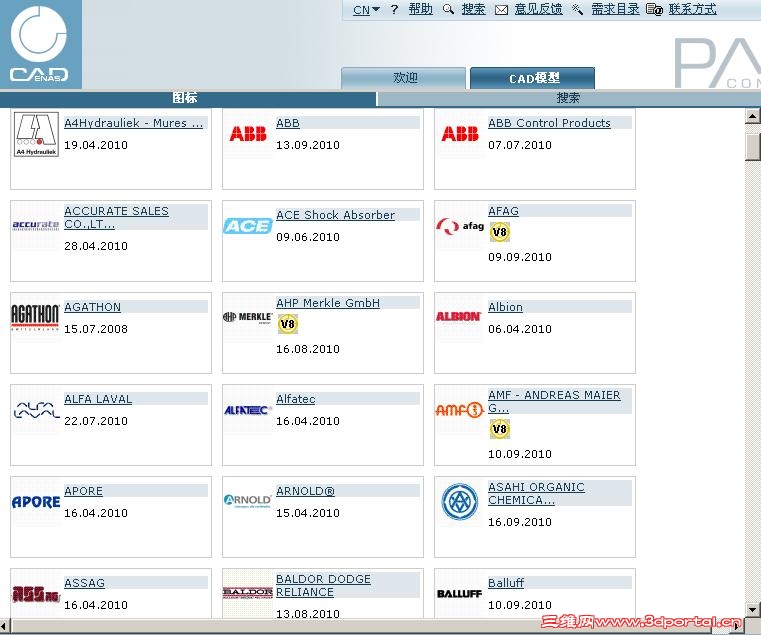
Task: Switch to the 欢迎 welcome tab
Action: 404,78
